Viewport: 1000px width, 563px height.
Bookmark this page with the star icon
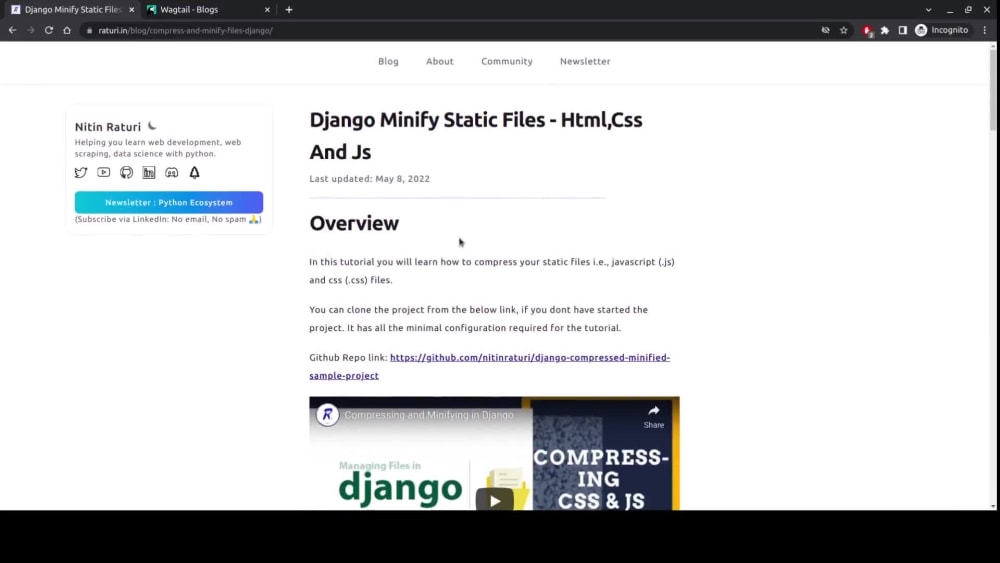tap(844, 30)
